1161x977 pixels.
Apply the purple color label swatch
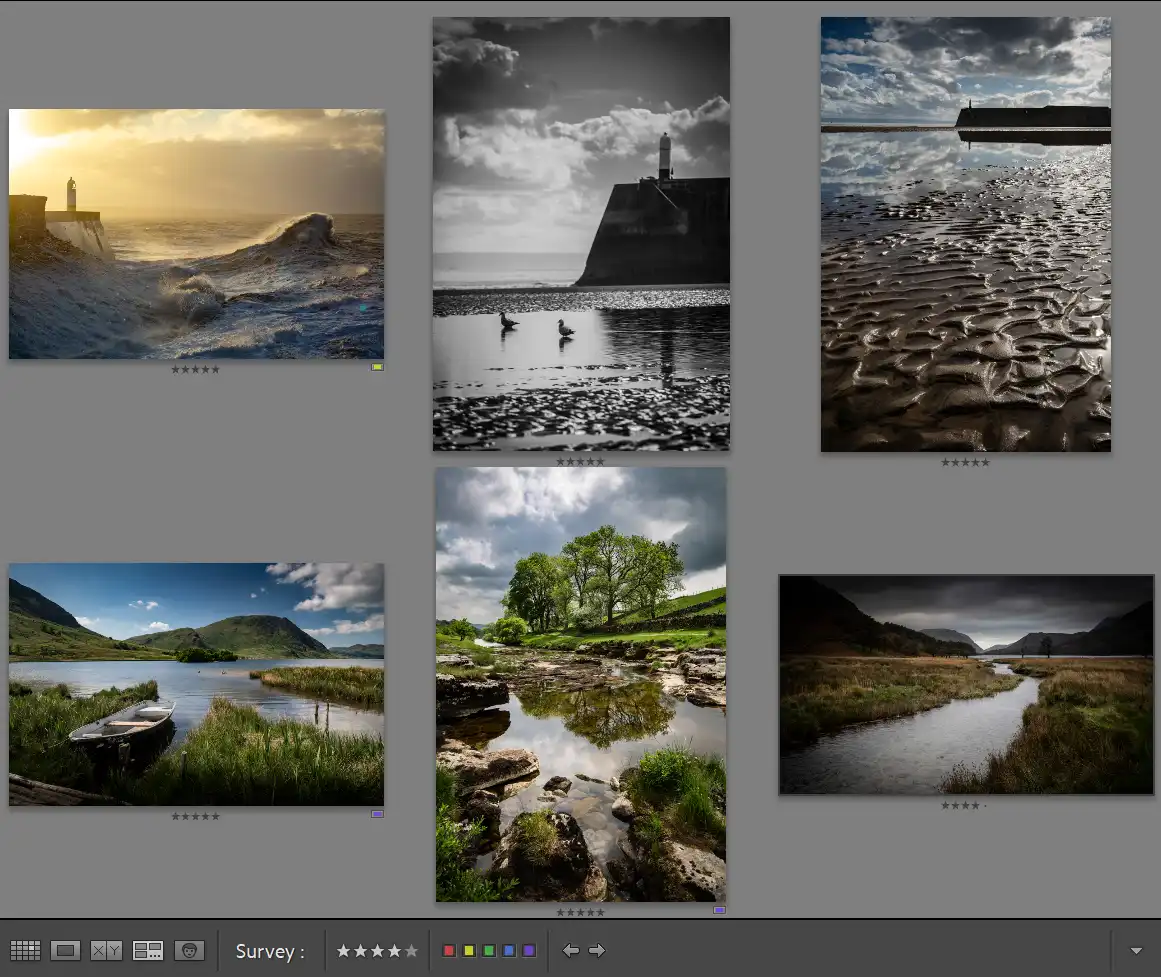(531, 950)
